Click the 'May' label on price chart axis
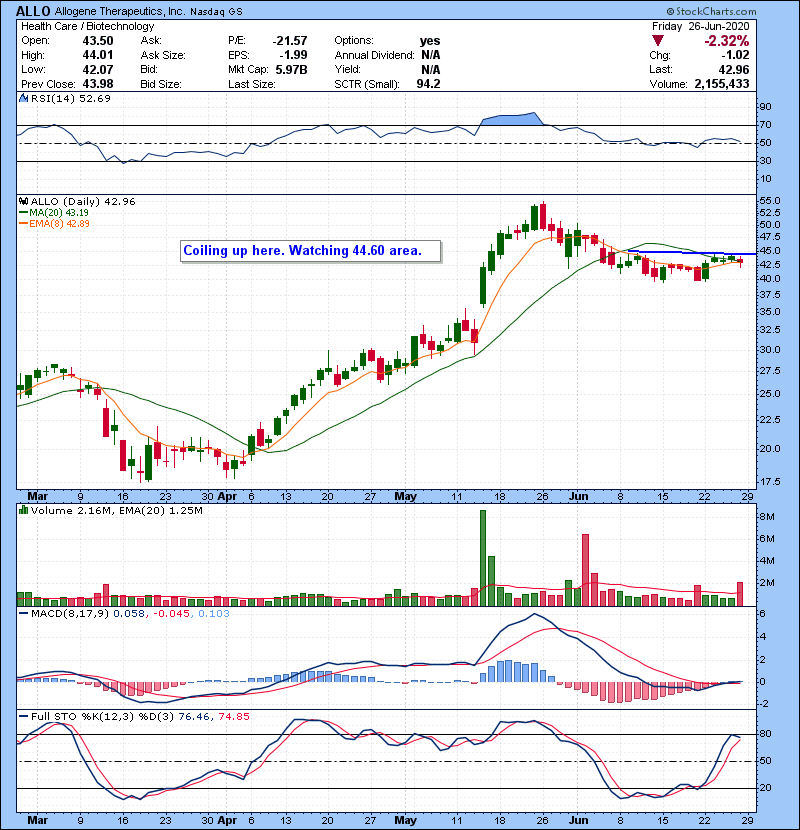 [406, 497]
